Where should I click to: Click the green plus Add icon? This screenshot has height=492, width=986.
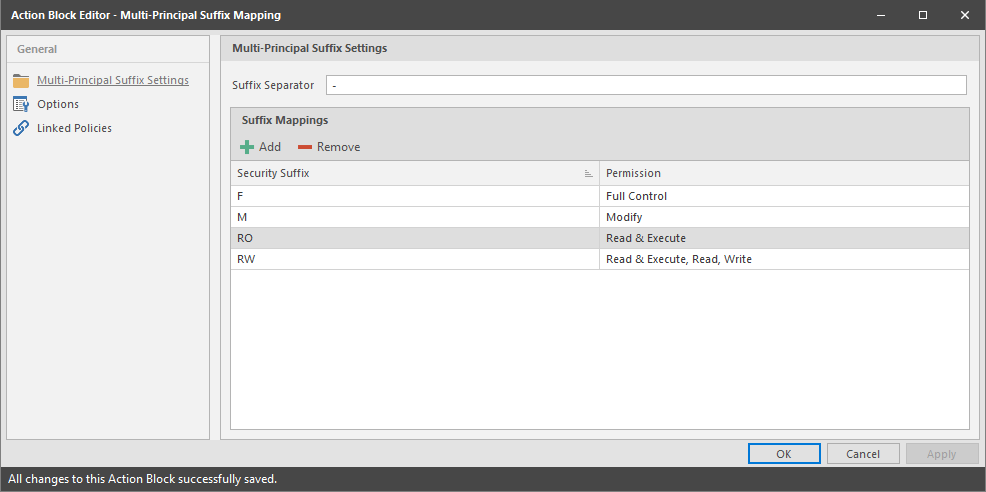coord(247,147)
